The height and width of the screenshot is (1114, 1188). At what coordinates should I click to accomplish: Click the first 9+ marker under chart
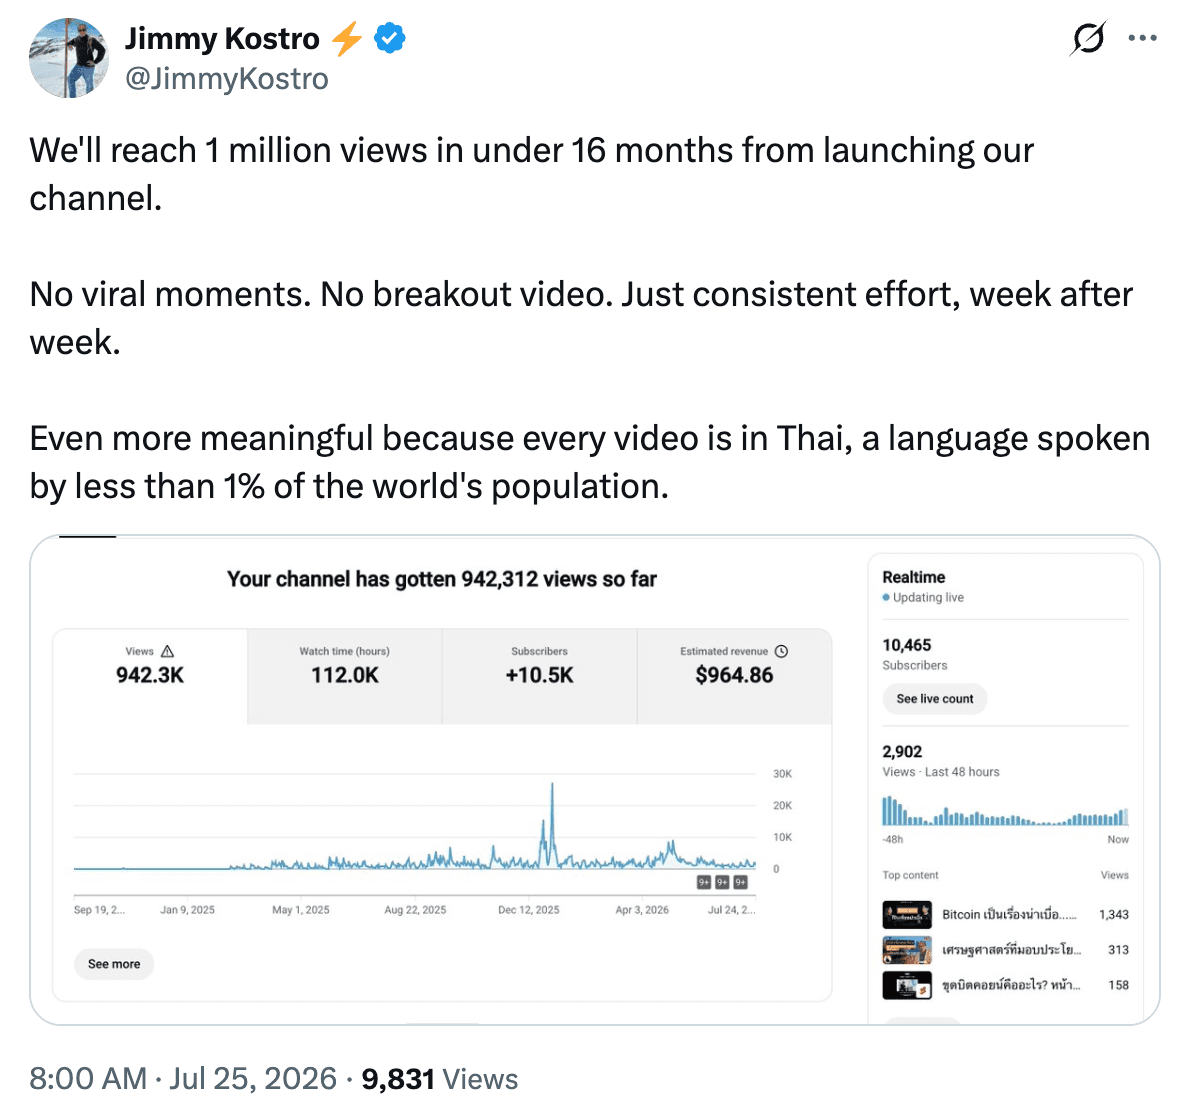pyautogui.click(x=704, y=882)
